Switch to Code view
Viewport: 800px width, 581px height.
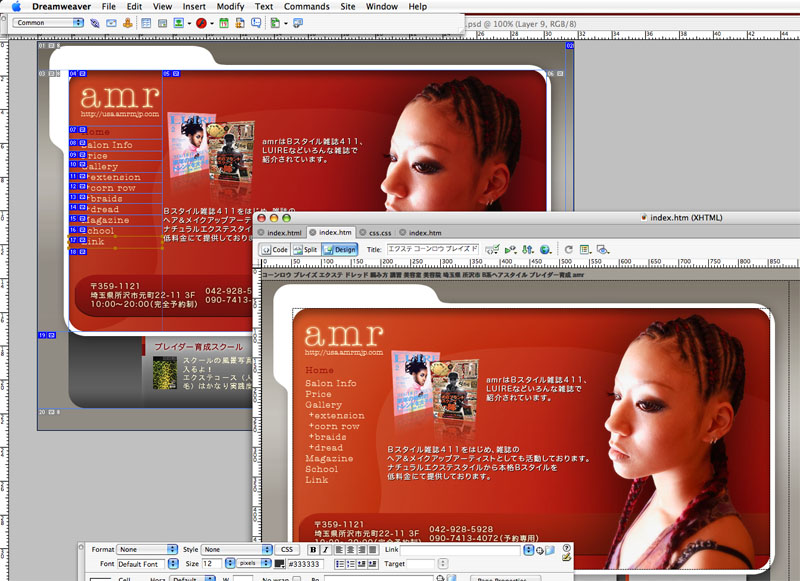275,249
